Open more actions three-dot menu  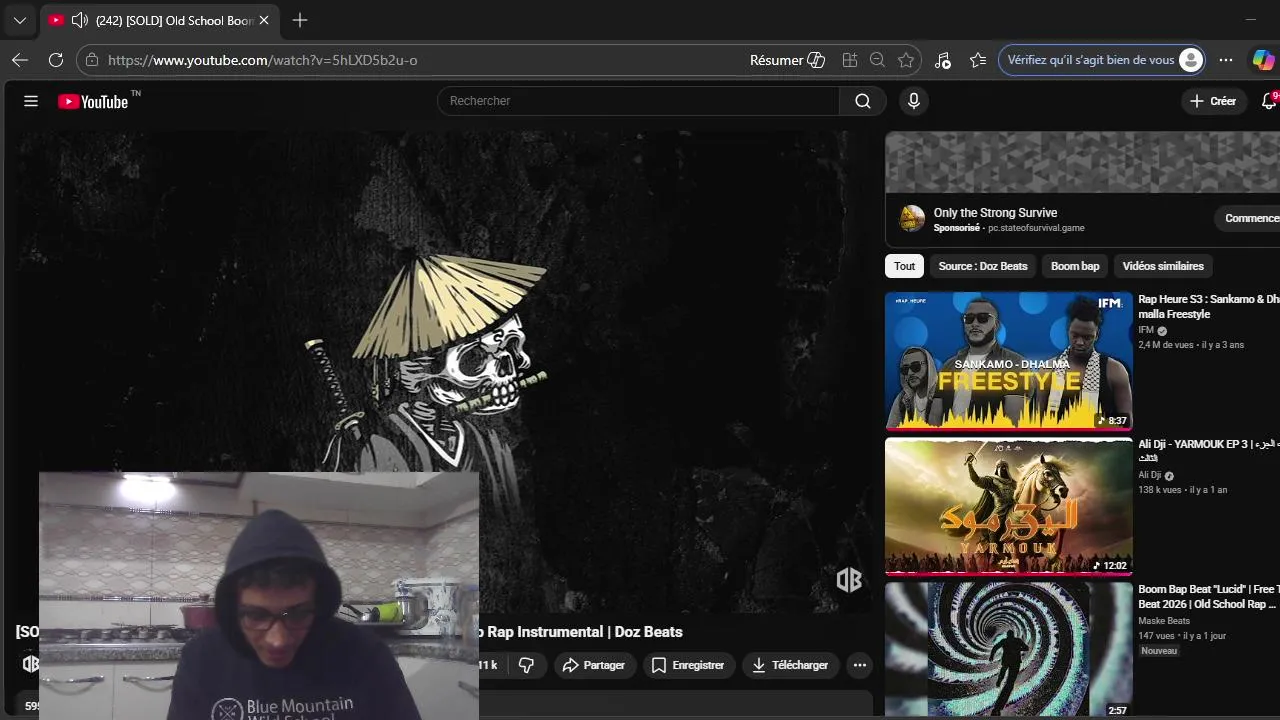tap(859, 665)
